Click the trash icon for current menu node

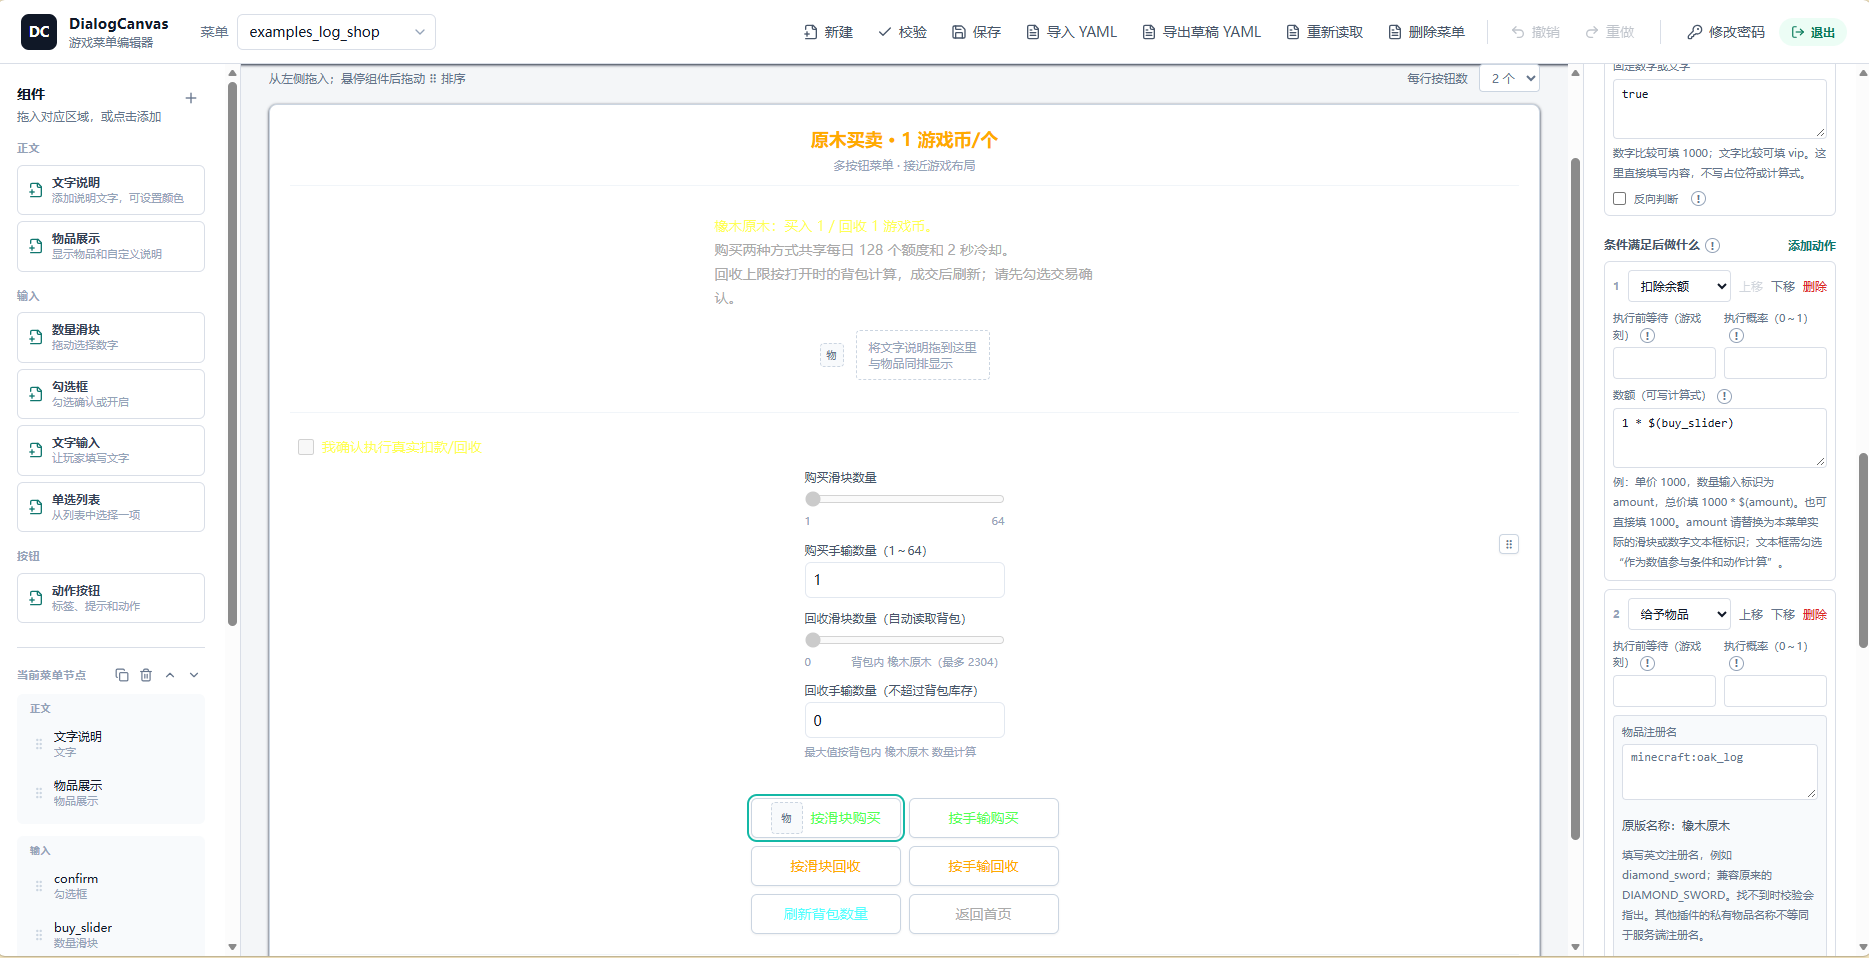pos(146,675)
